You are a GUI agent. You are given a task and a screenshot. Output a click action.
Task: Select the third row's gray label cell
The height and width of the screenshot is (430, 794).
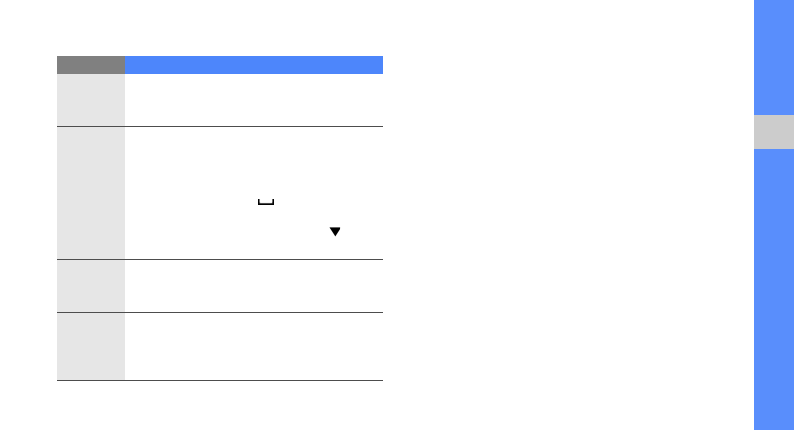[x=91, y=286]
